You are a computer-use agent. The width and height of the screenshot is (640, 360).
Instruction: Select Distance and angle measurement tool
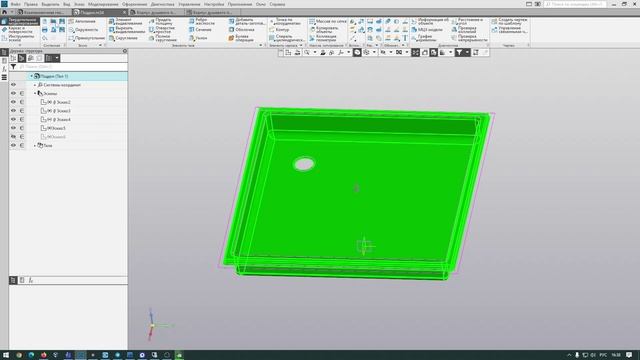click(x=467, y=21)
